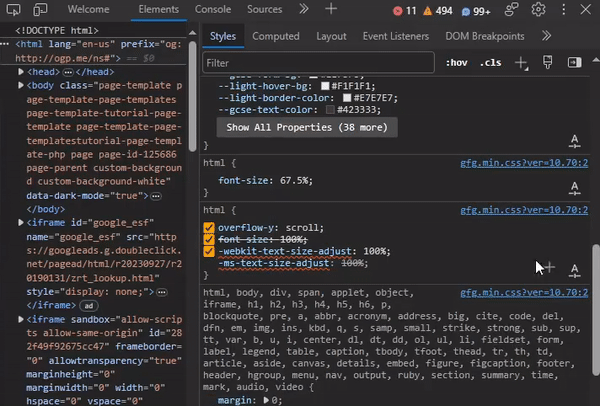Toggle rendering emulation brush icon

(548, 62)
